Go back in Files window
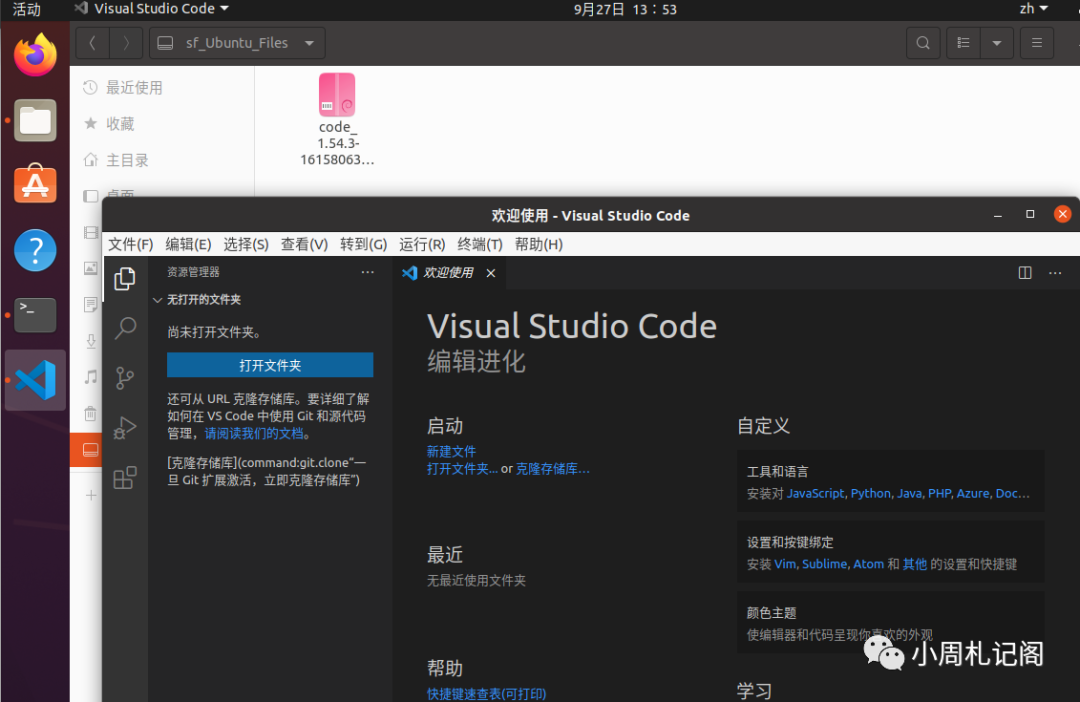The image size is (1080, 702). (x=92, y=43)
